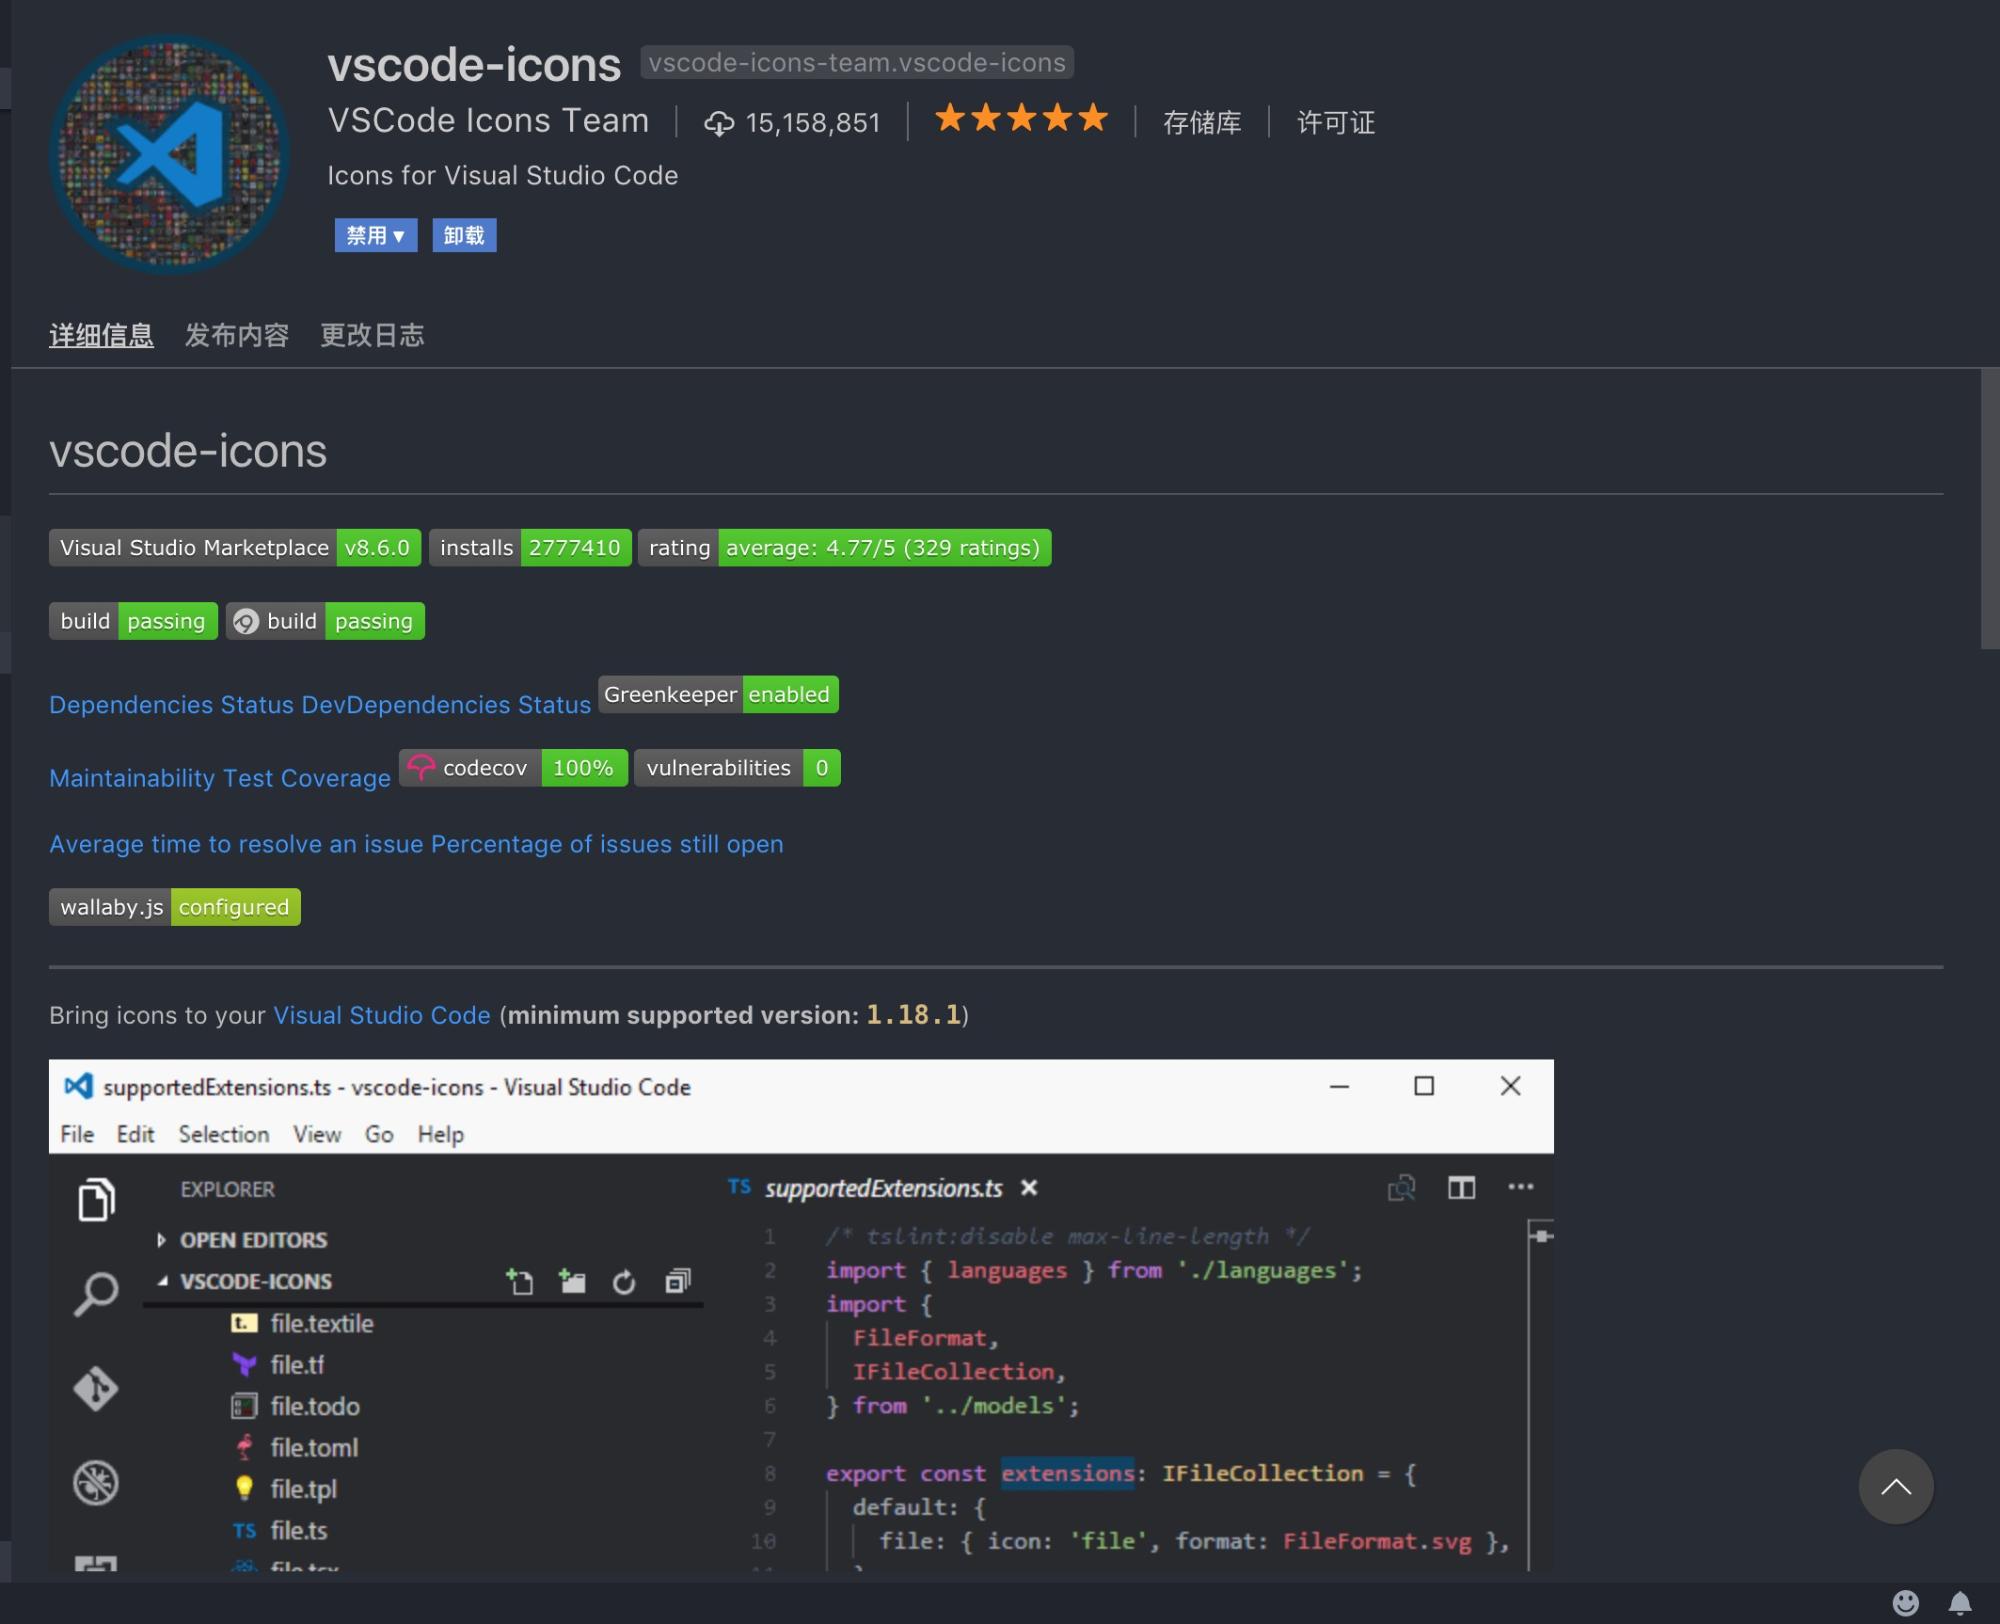
Task: Click the installs 2777410 badge
Action: click(530, 548)
